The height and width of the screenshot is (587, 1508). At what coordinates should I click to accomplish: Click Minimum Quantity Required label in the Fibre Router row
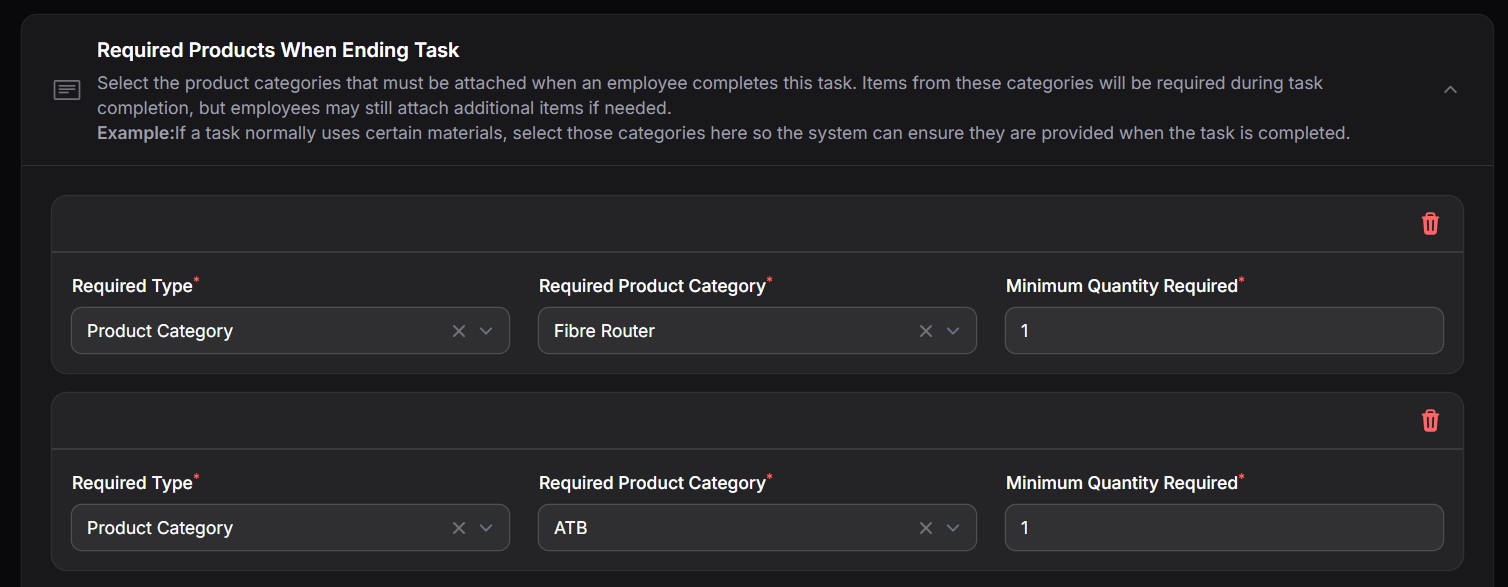(x=1121, y=286)
